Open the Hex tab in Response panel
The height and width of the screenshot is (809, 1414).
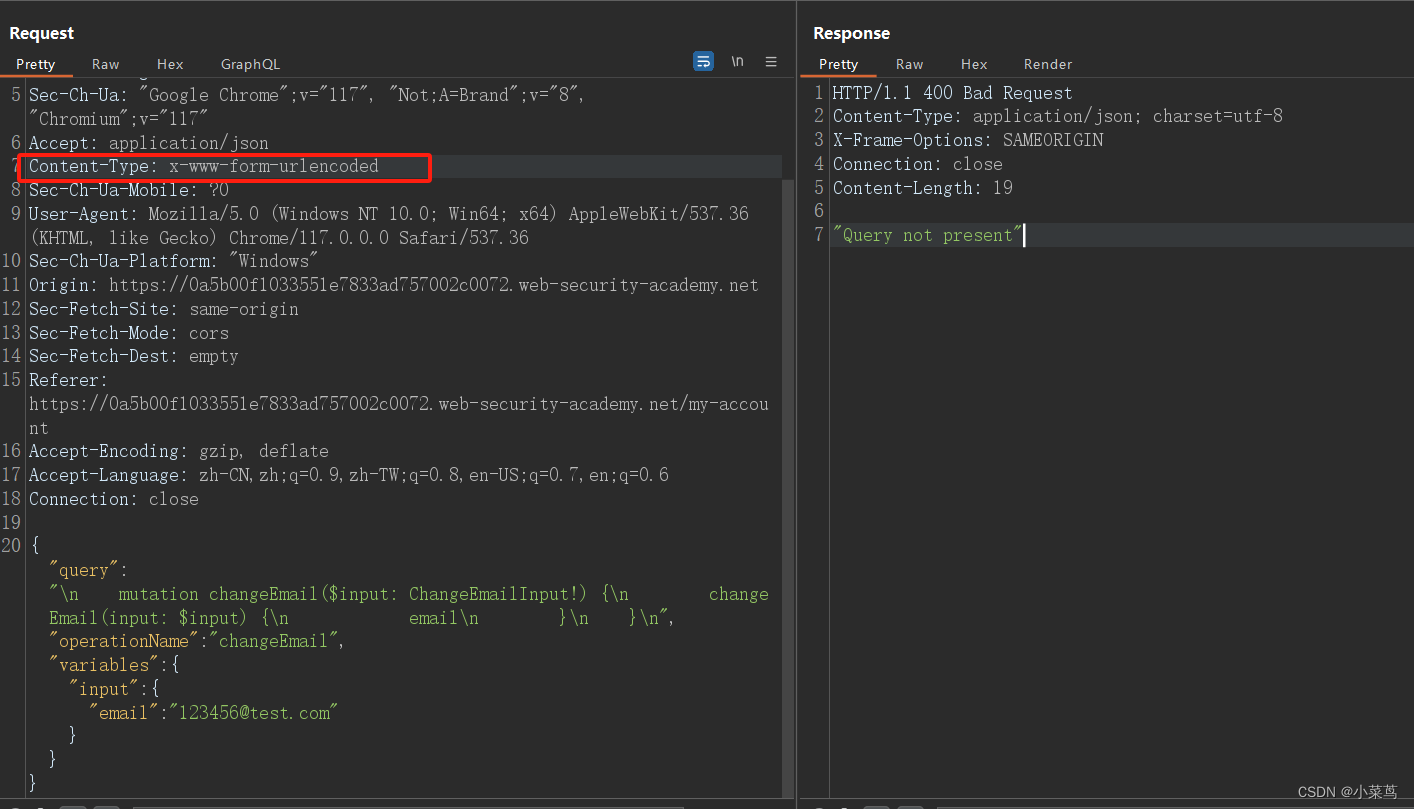click(x=974, y=64)
